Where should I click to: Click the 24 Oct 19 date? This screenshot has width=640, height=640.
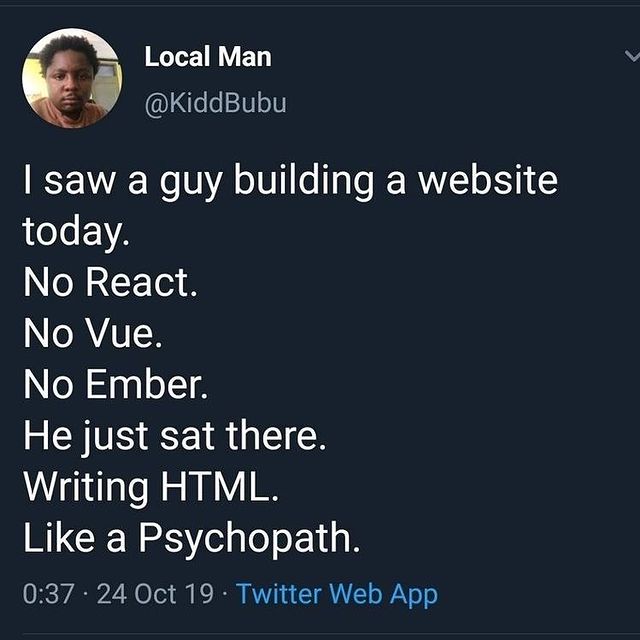(155, 593)
